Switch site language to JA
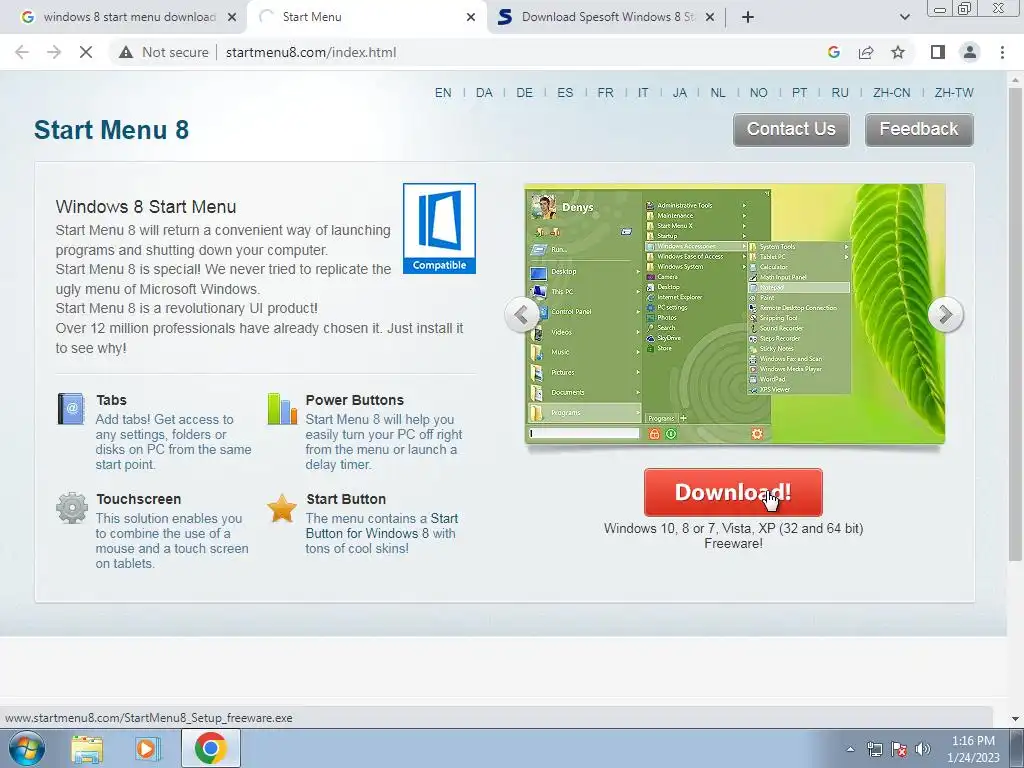Viewport: 1024px width, 768px height. [x=680, y=93]
